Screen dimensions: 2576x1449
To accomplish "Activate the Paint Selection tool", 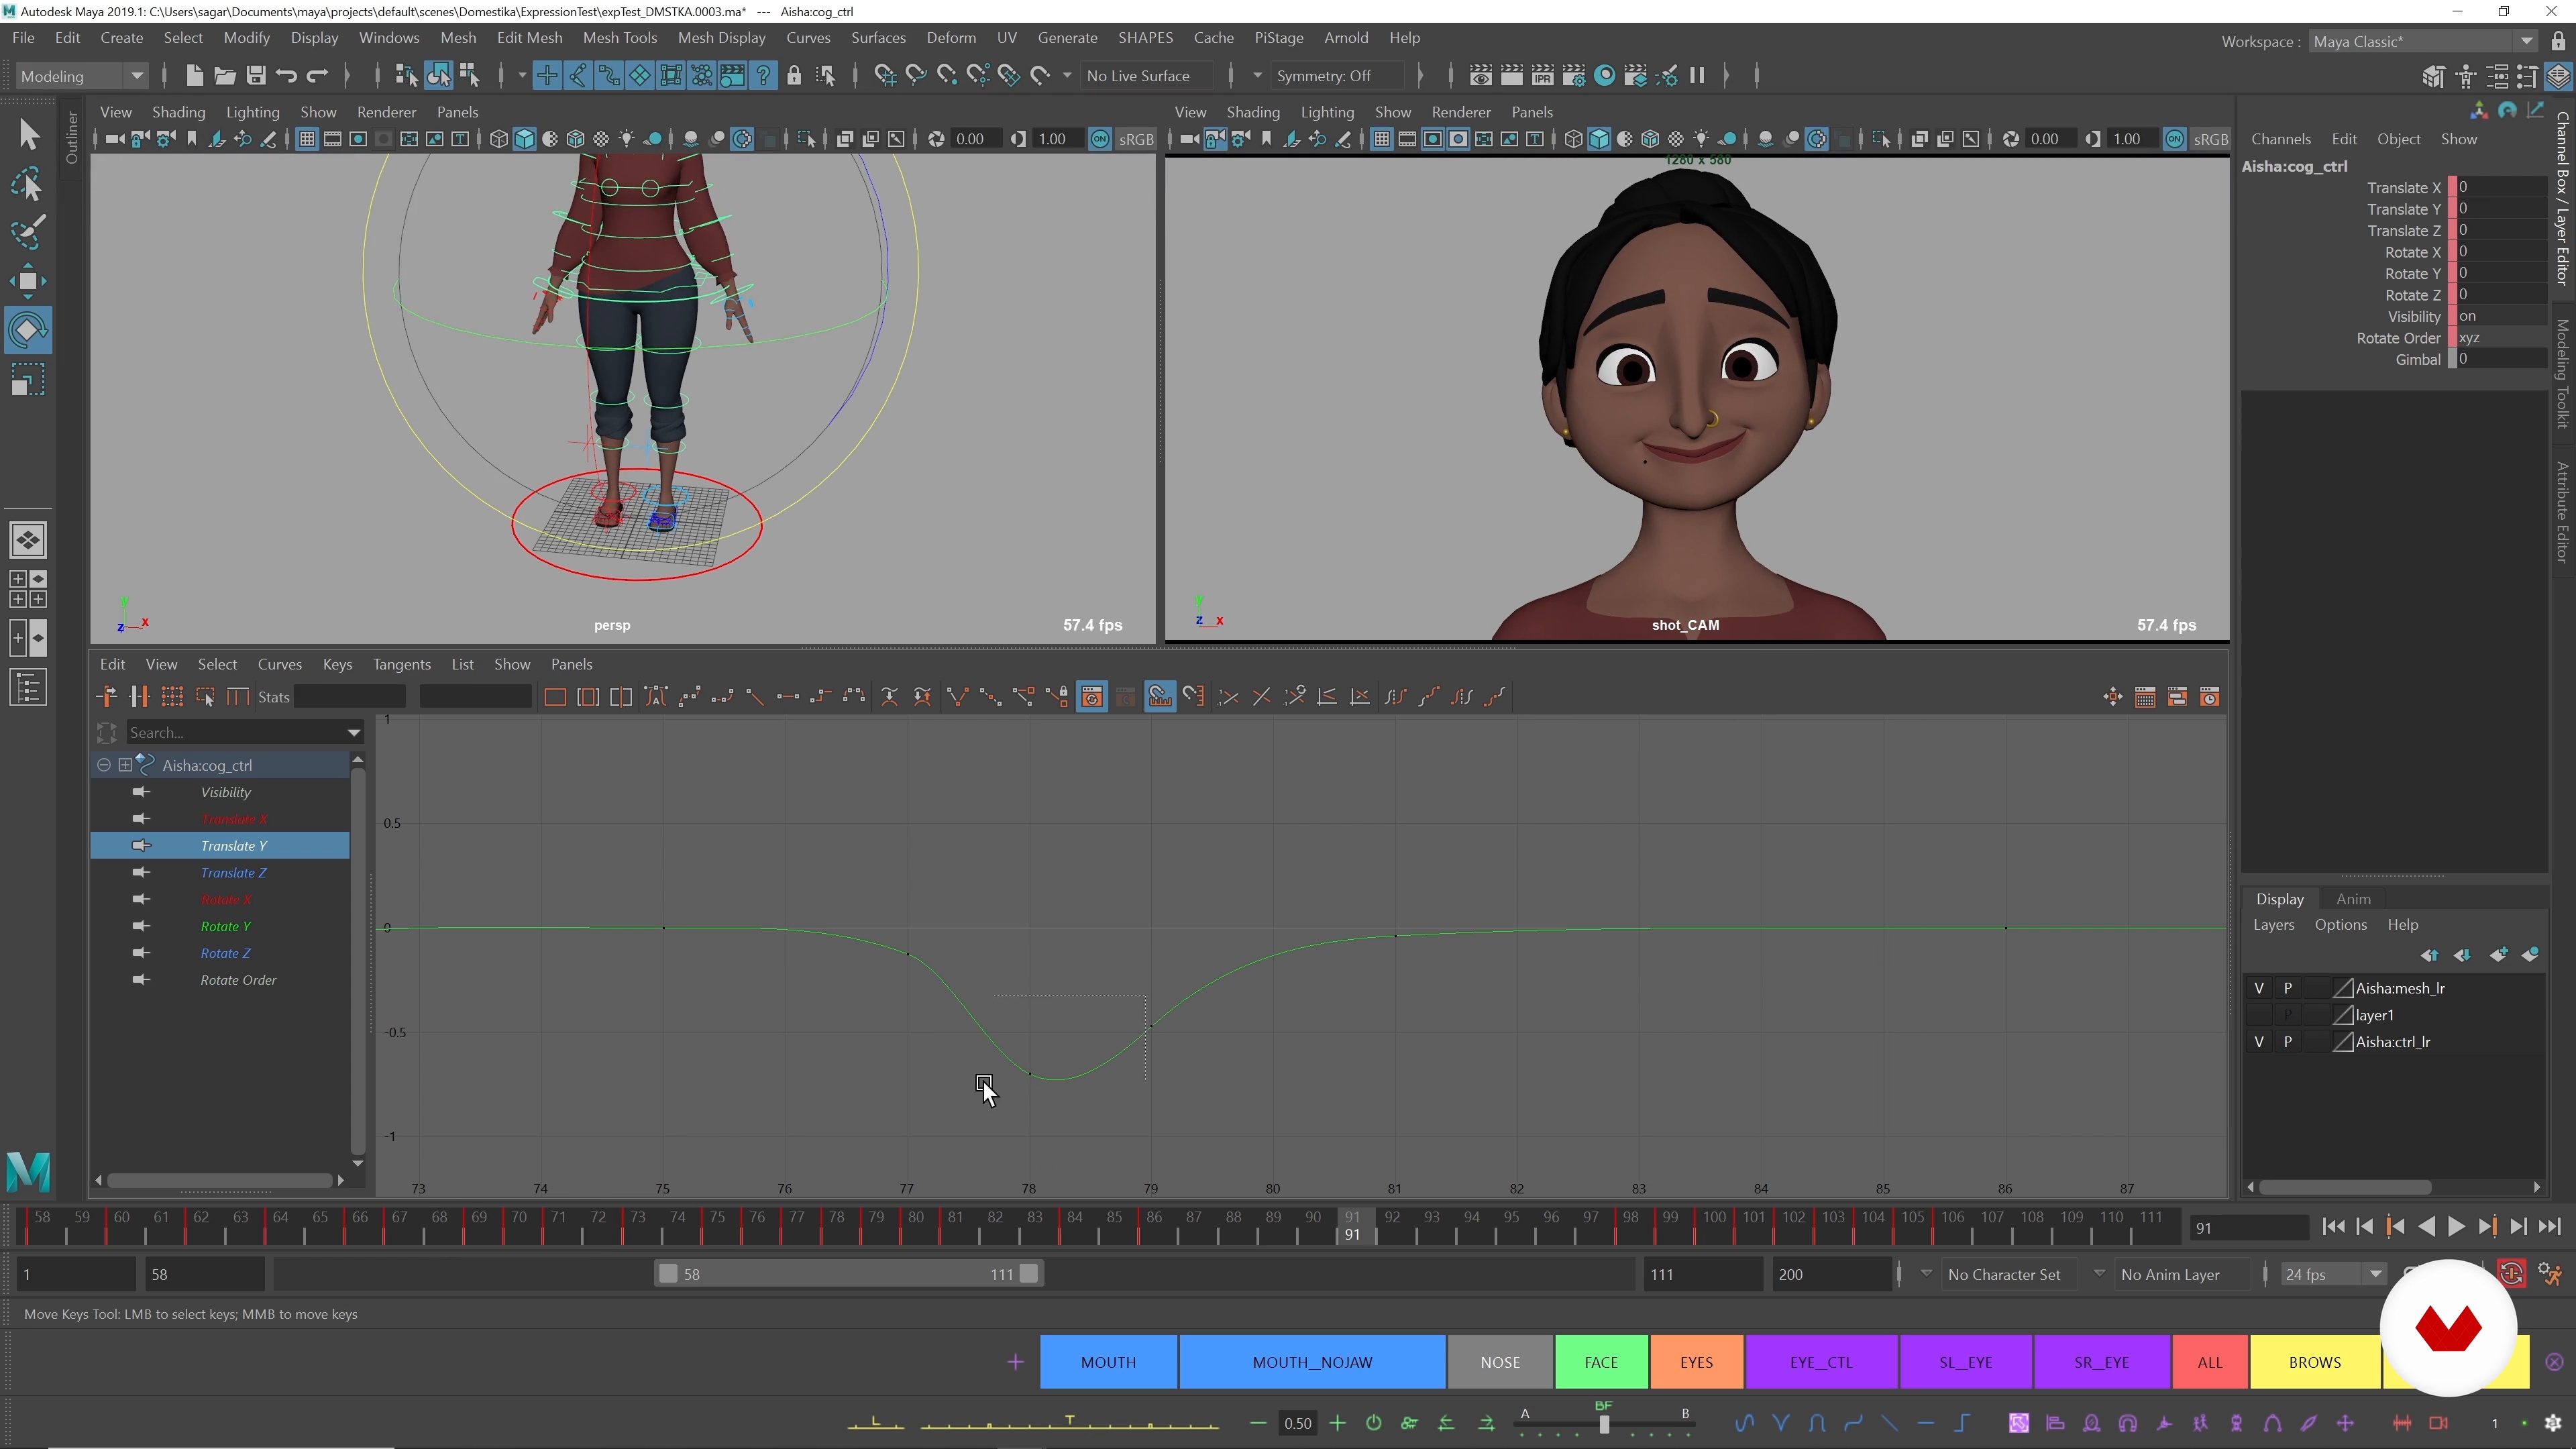I will coord(28,233).
